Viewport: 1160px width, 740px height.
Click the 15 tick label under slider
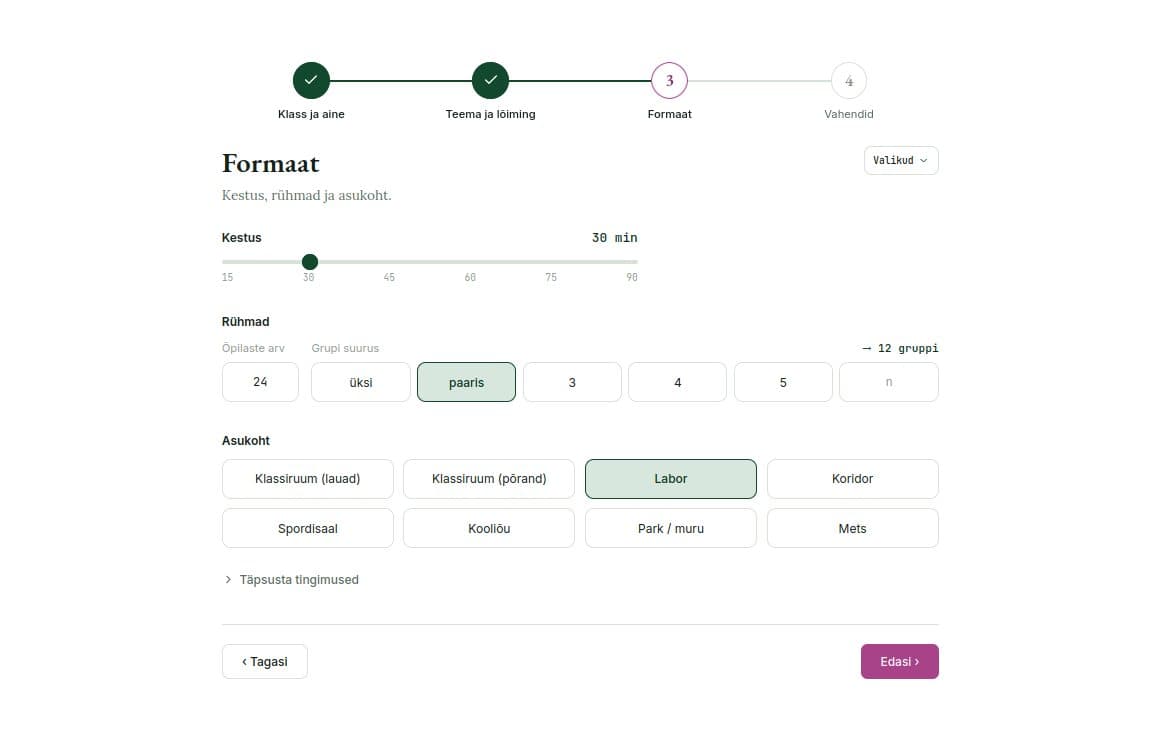228,278
